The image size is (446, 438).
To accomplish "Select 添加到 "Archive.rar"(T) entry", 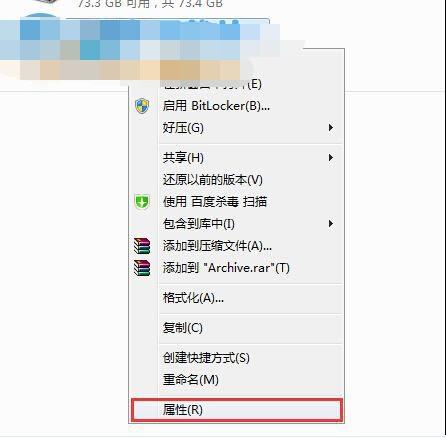I will coord(236,268).
